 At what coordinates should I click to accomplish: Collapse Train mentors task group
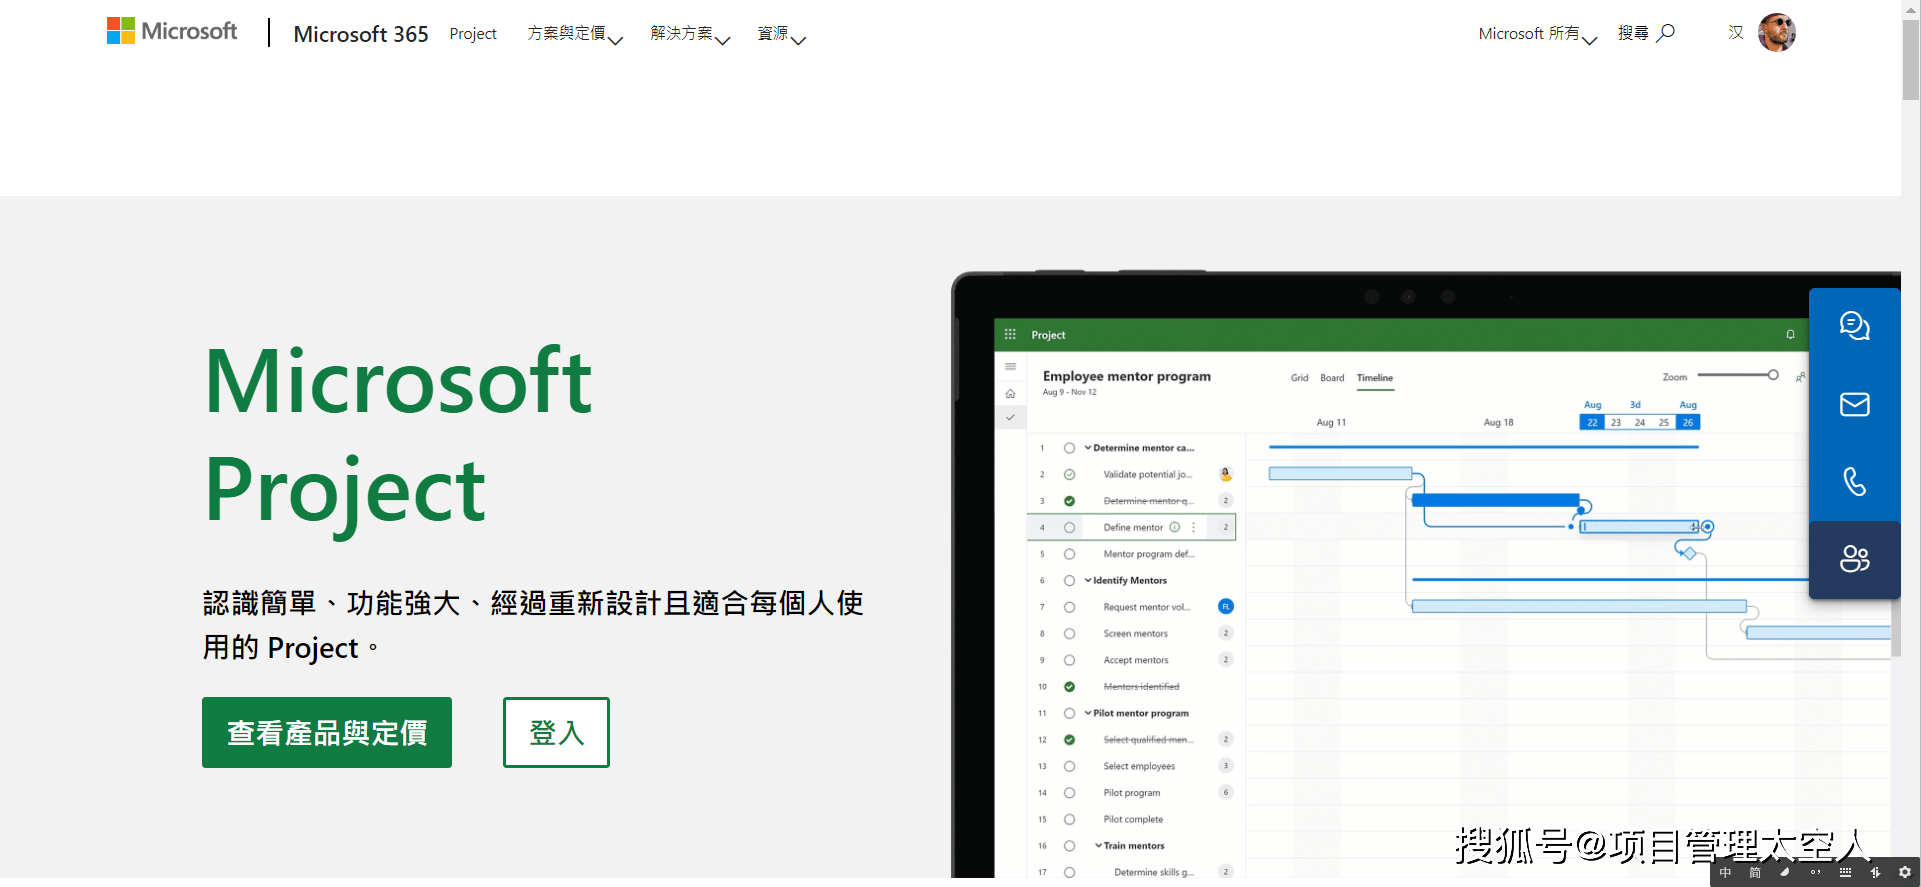coord(1098,845)
